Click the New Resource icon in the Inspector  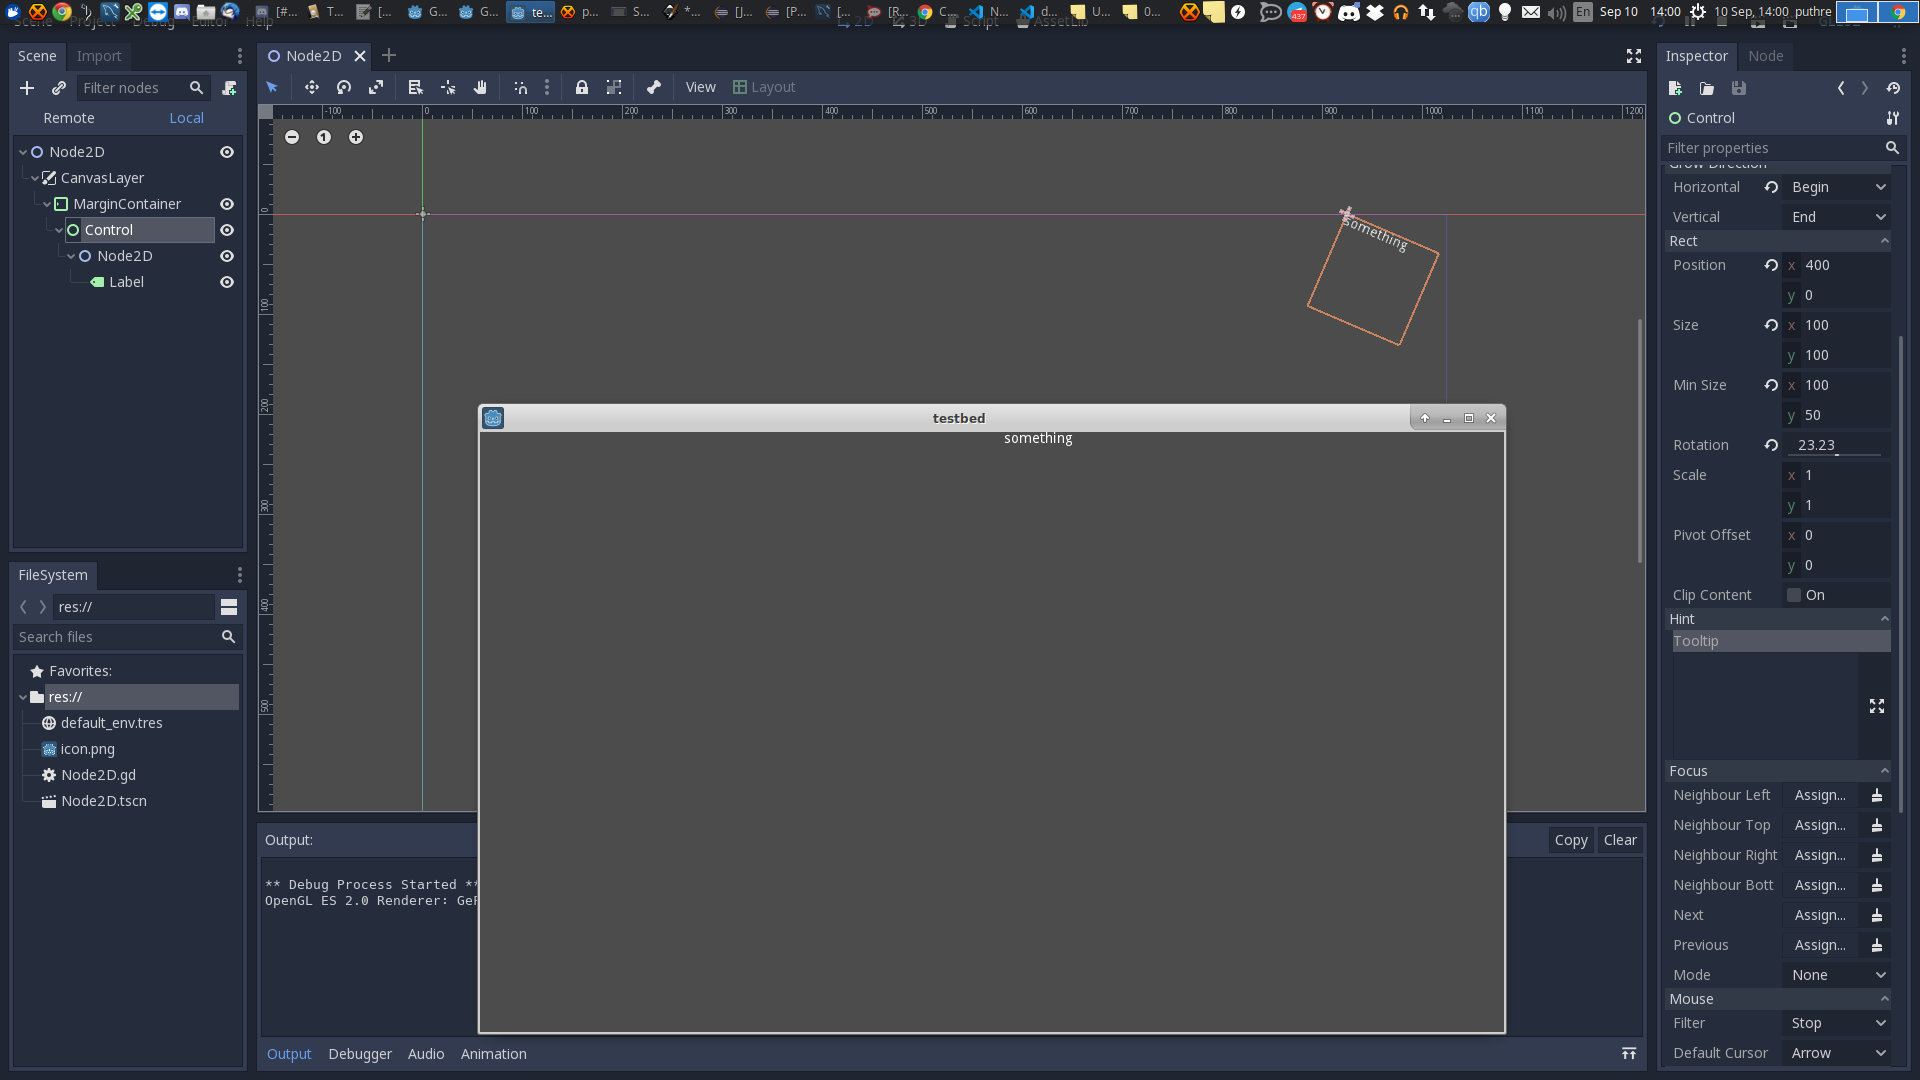pos(1675,88)
